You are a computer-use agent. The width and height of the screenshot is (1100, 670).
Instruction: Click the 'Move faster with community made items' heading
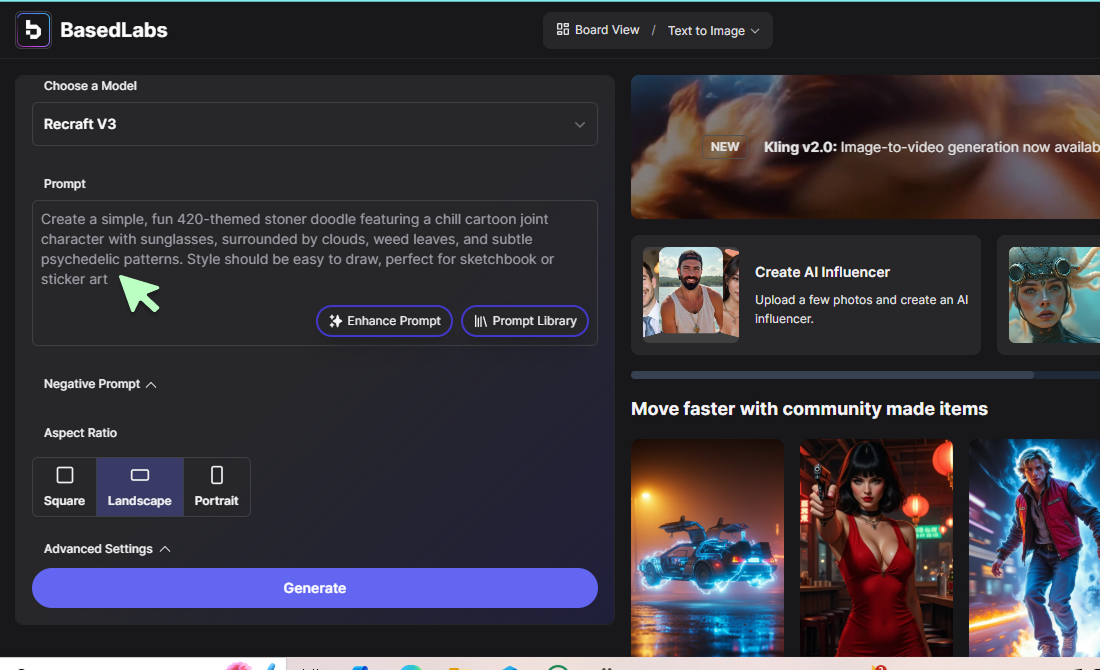(x=809, y=409)
